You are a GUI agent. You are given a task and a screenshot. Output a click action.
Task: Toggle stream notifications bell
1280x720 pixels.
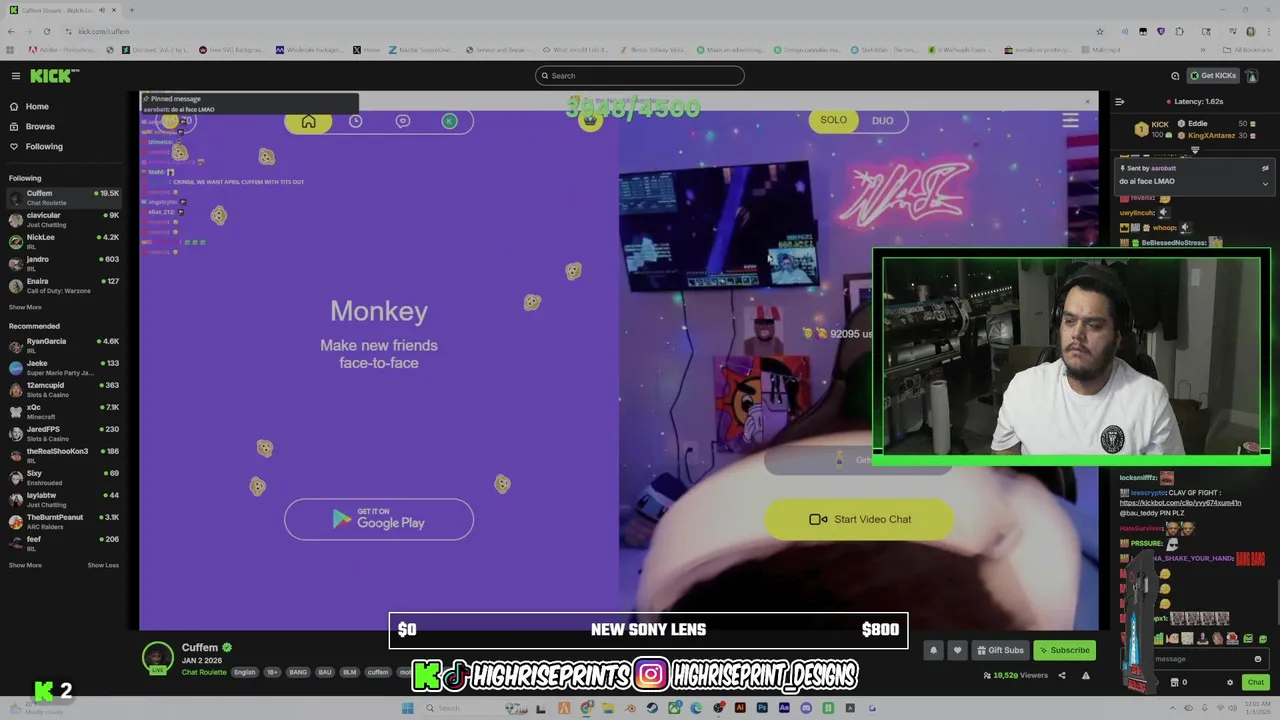pos(933,650)
